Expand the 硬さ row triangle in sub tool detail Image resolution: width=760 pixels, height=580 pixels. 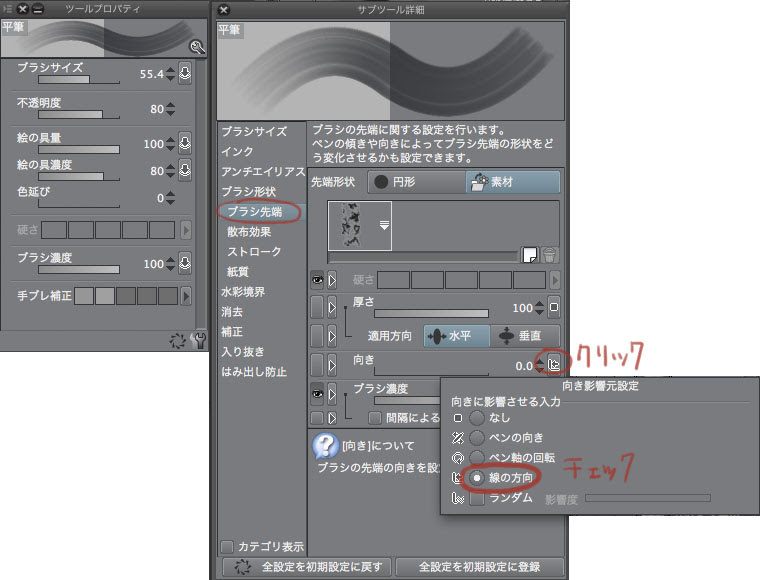[x=332, y=280]
